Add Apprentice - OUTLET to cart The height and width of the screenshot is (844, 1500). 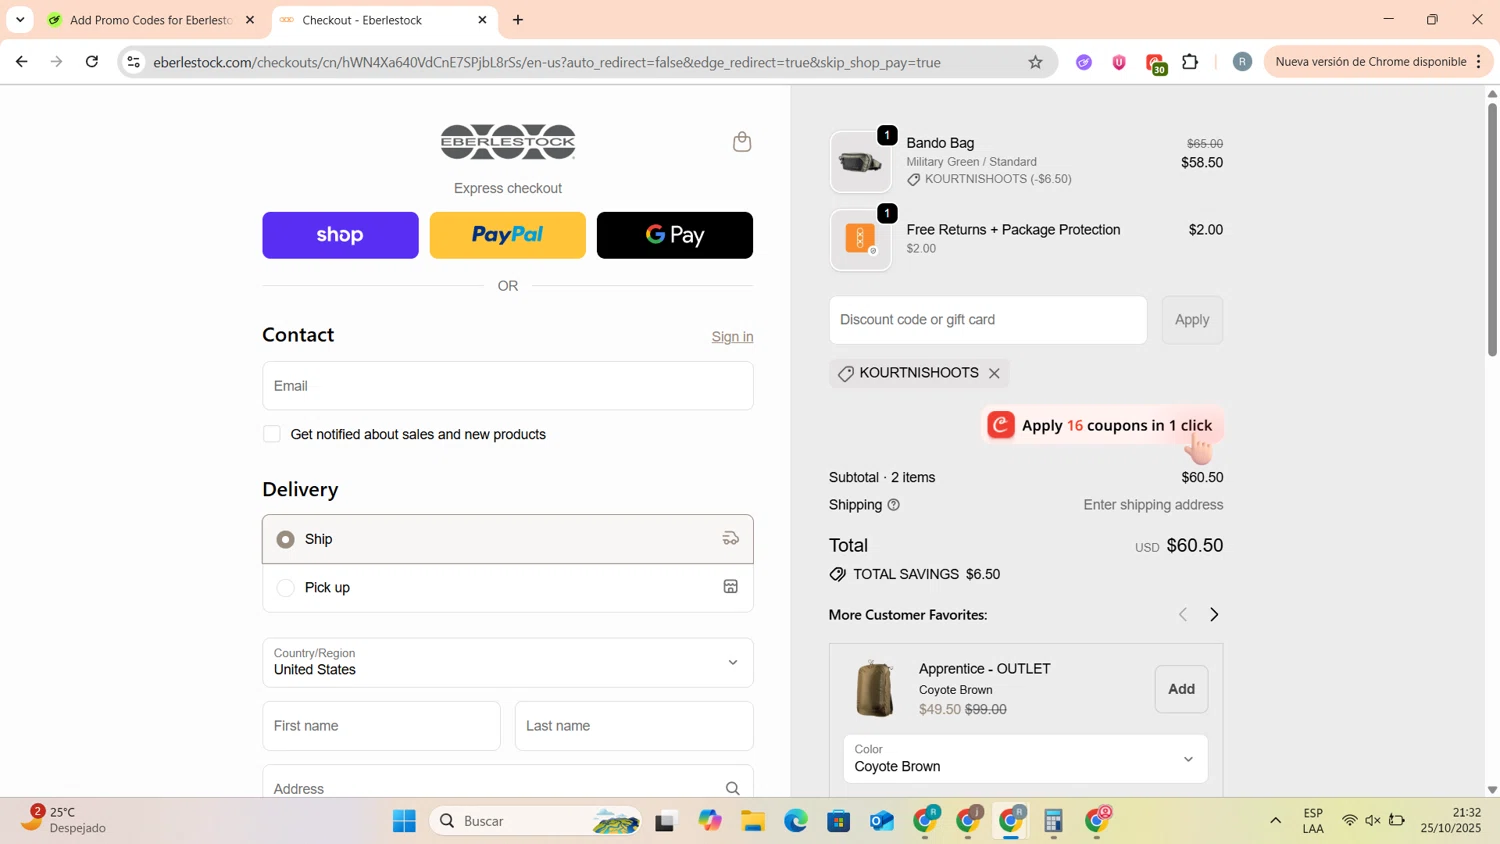tap(1181, 689)
